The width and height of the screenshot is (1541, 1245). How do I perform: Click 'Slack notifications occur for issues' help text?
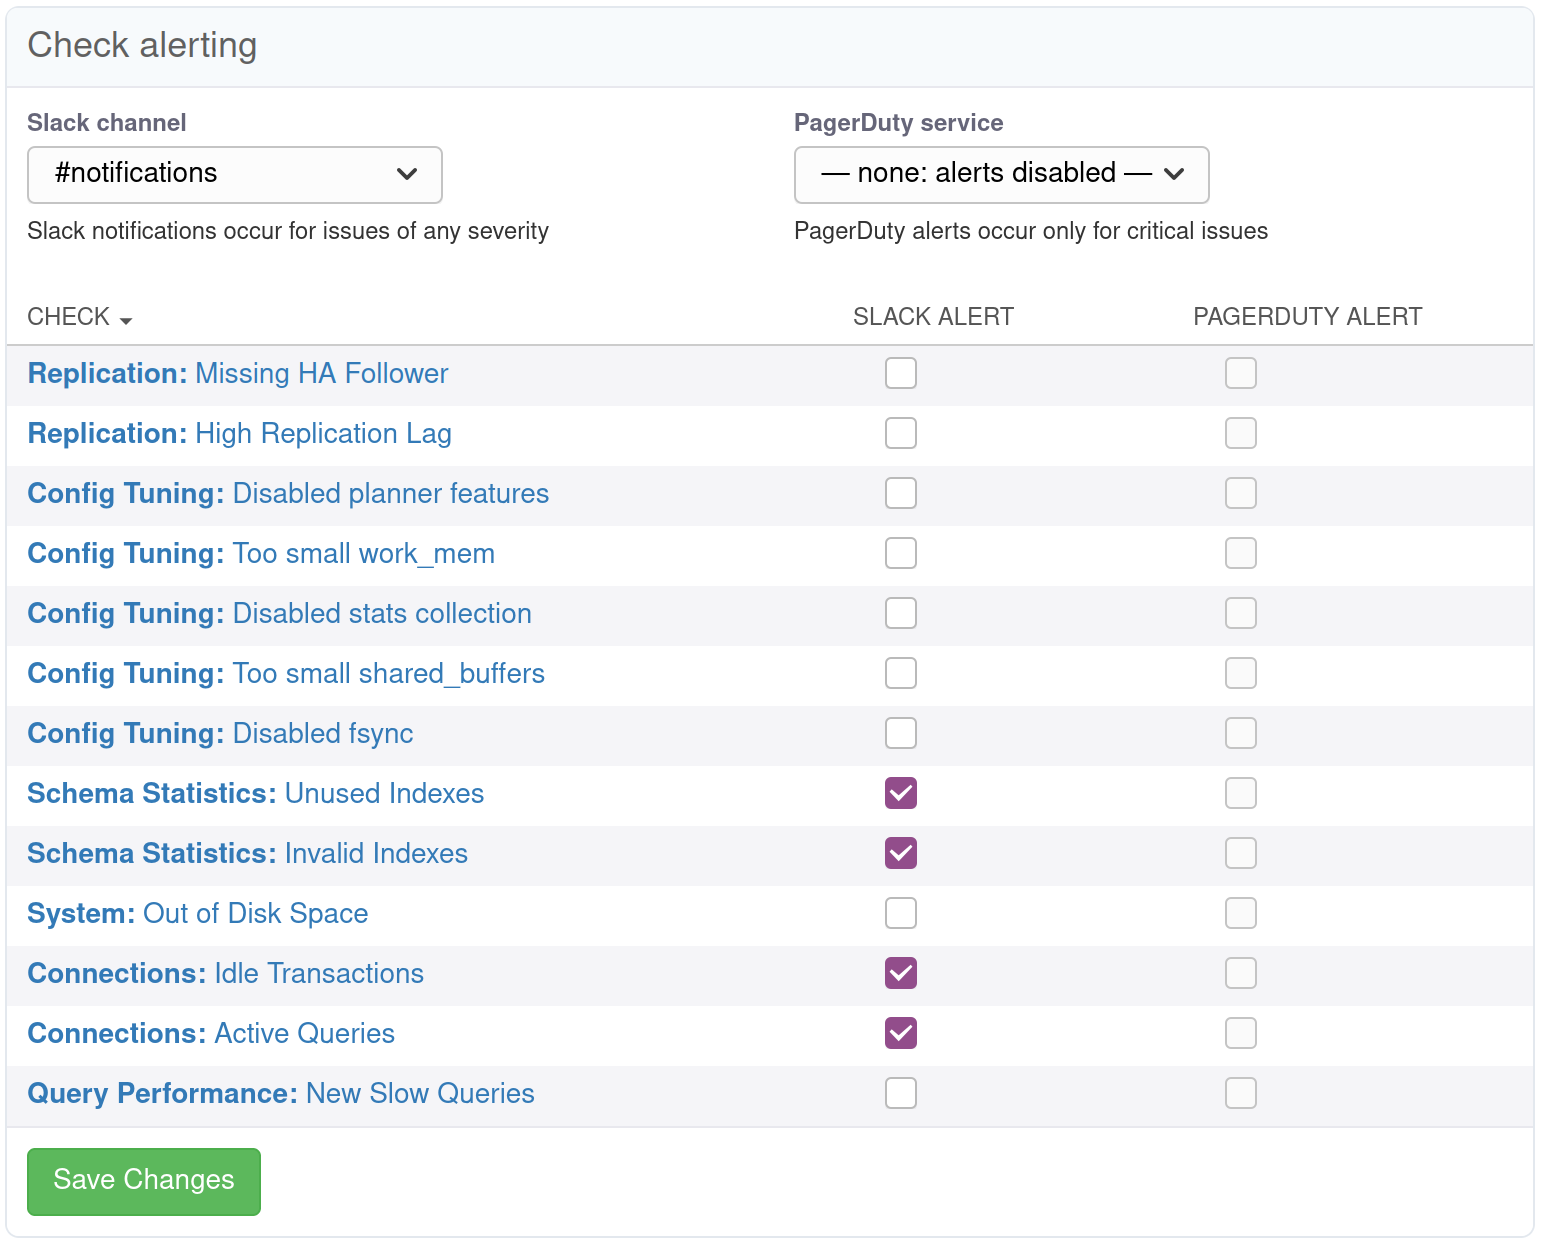[288, 231]
